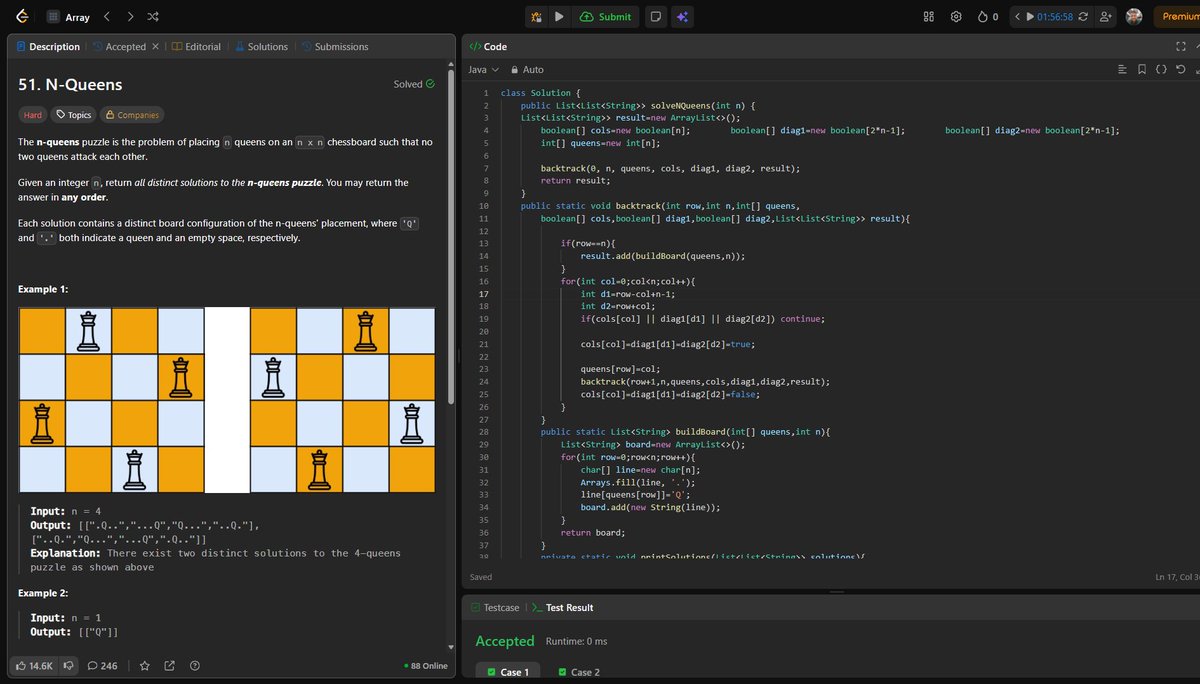Resume the timer play button
The height and width of the screenshot is (684, 1200).
coord(1029,17)
